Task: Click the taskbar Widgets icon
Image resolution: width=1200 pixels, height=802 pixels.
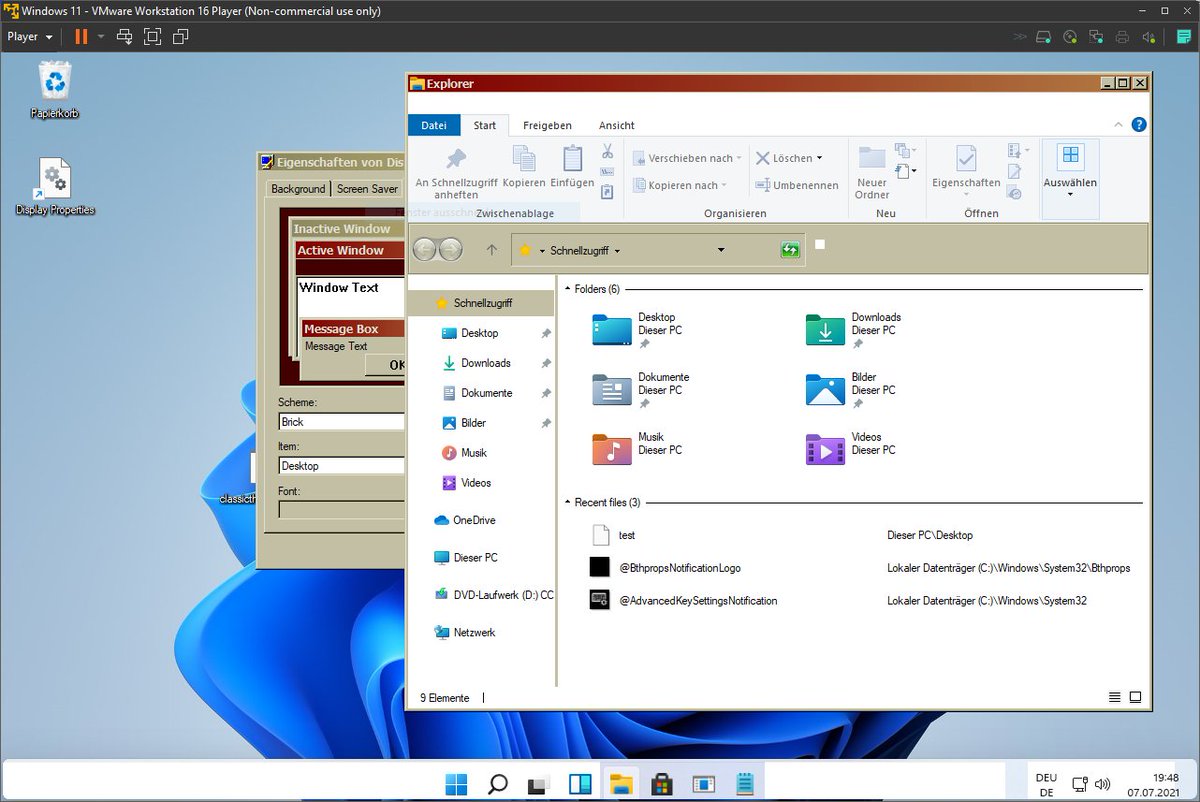Action: pyautogui.click(x=580, y=784)
